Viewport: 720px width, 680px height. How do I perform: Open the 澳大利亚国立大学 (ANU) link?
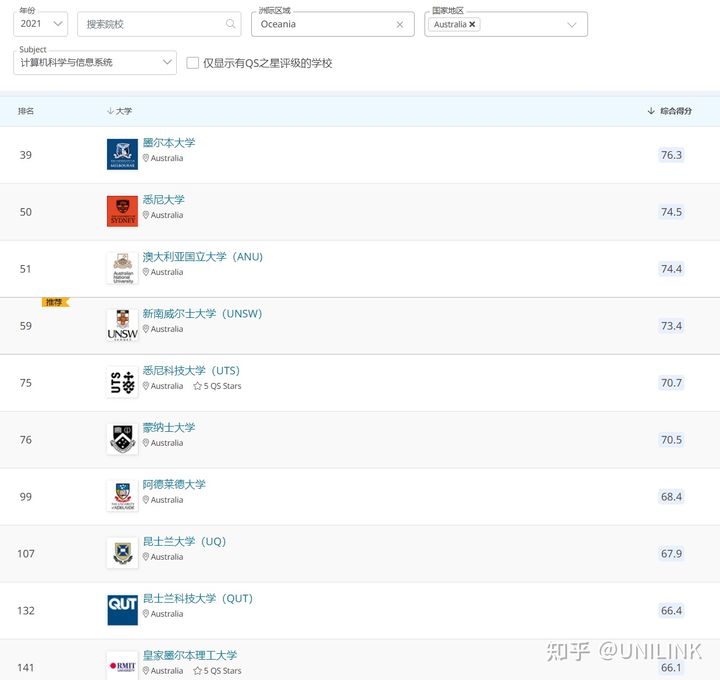(x=202, y=257)
